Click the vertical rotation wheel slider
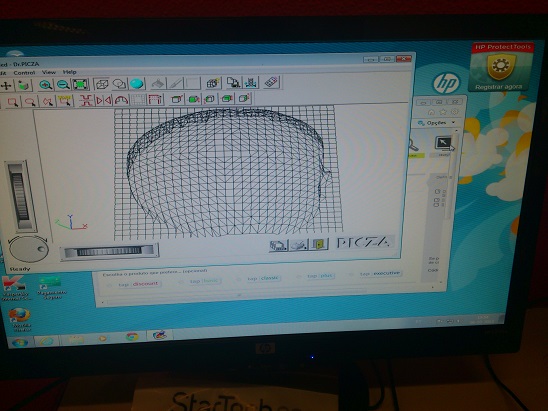This screenshot has width=548, height=411. (20, 197)
